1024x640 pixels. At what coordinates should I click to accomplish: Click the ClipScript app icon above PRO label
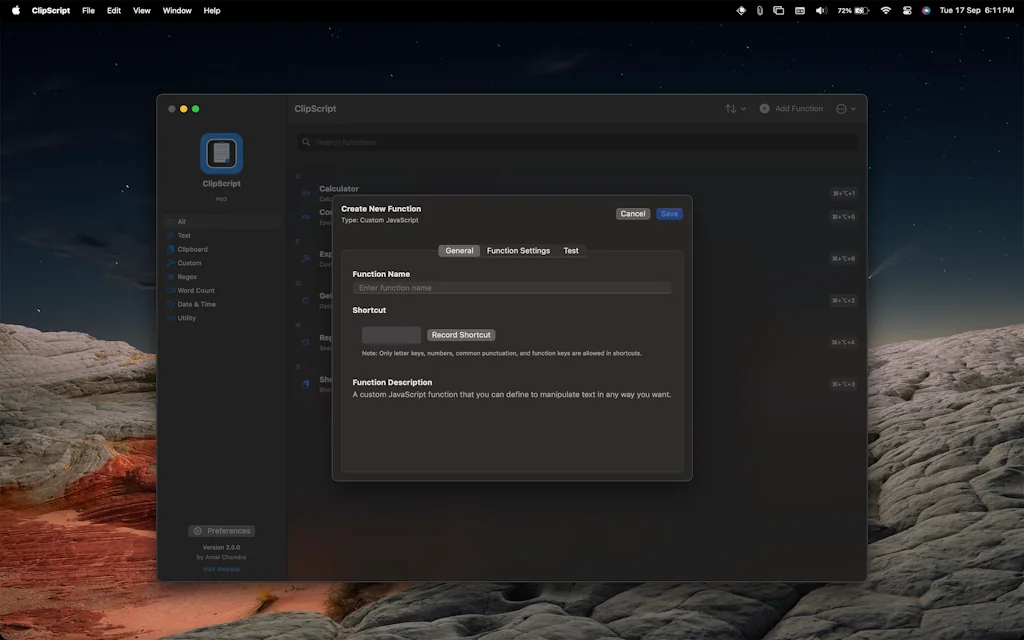(220, 153)
